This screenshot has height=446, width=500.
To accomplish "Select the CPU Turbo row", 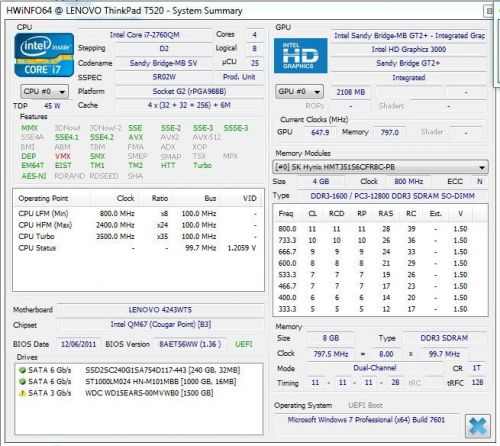I will click(x=138, y=236).
